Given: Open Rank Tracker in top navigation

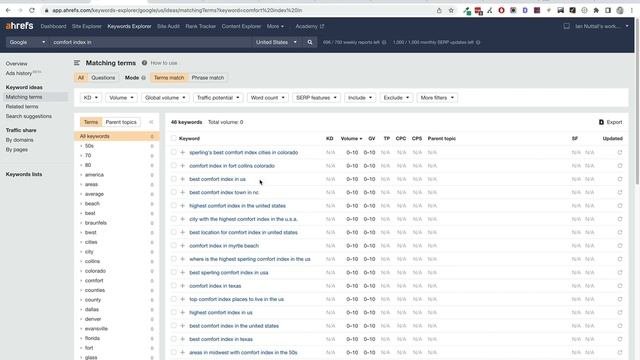Looking at the screenshot, I should point(200,26).
